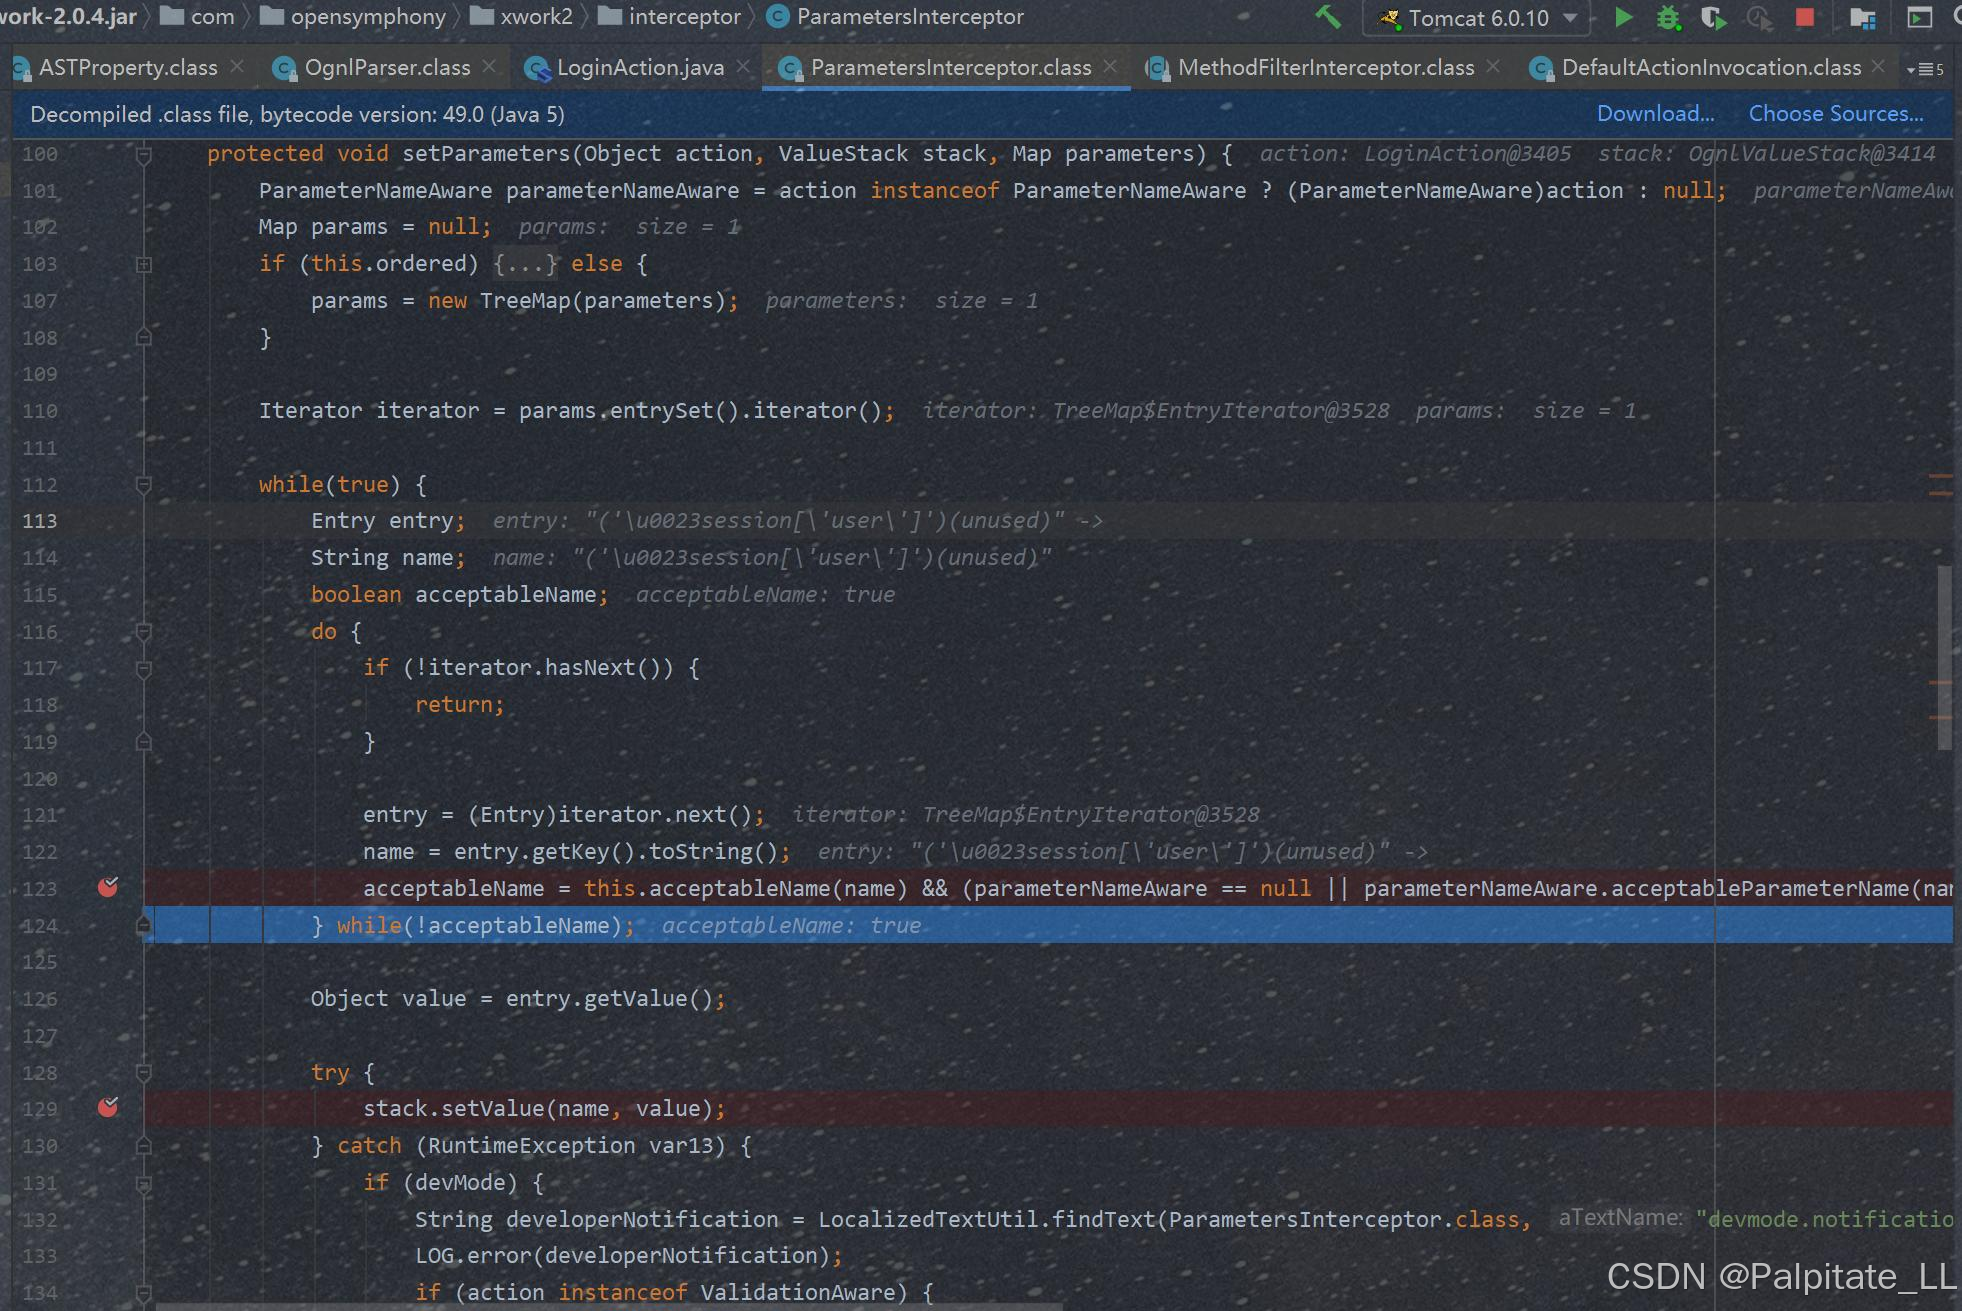Click 'Iterator iterator = params.entrySet().iterator();' line
The width and height of the screenshot is (1962, 1311).
pos(577,411)
